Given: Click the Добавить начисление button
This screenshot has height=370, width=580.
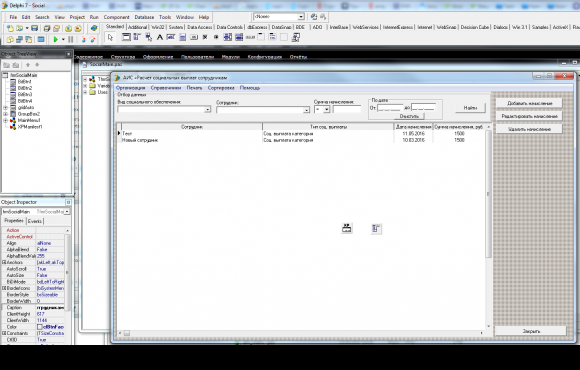Looking at the screenshot, I should pyautogui.click(x=529, y=103).
